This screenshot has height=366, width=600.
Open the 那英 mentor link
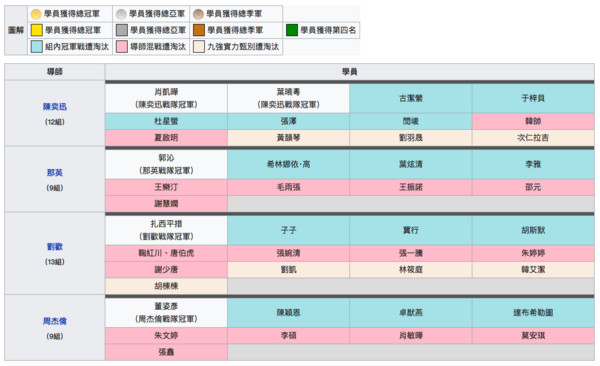pos(55,173)
